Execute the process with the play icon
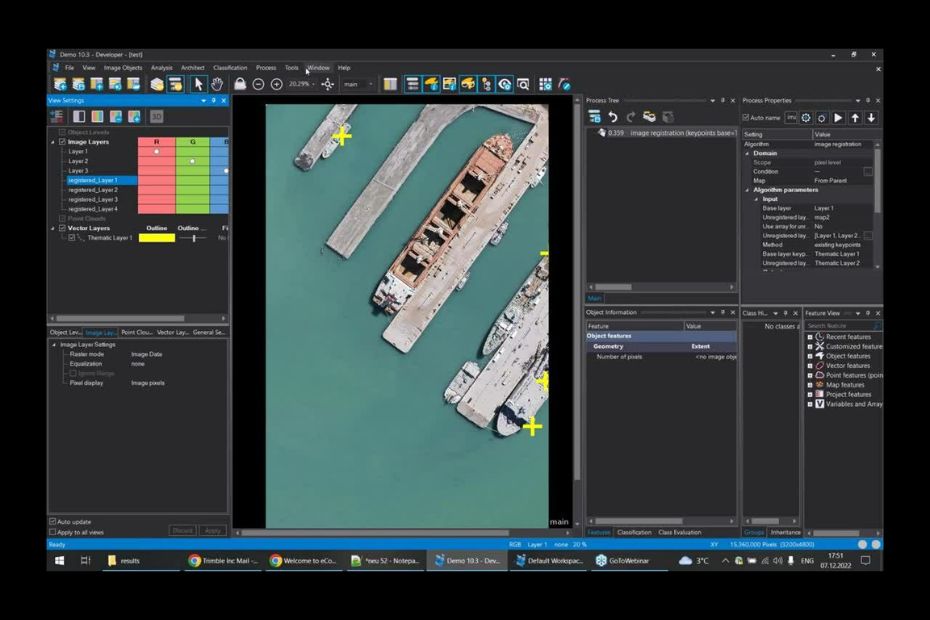Screen dimensions: 930x620 coord(838,117)
